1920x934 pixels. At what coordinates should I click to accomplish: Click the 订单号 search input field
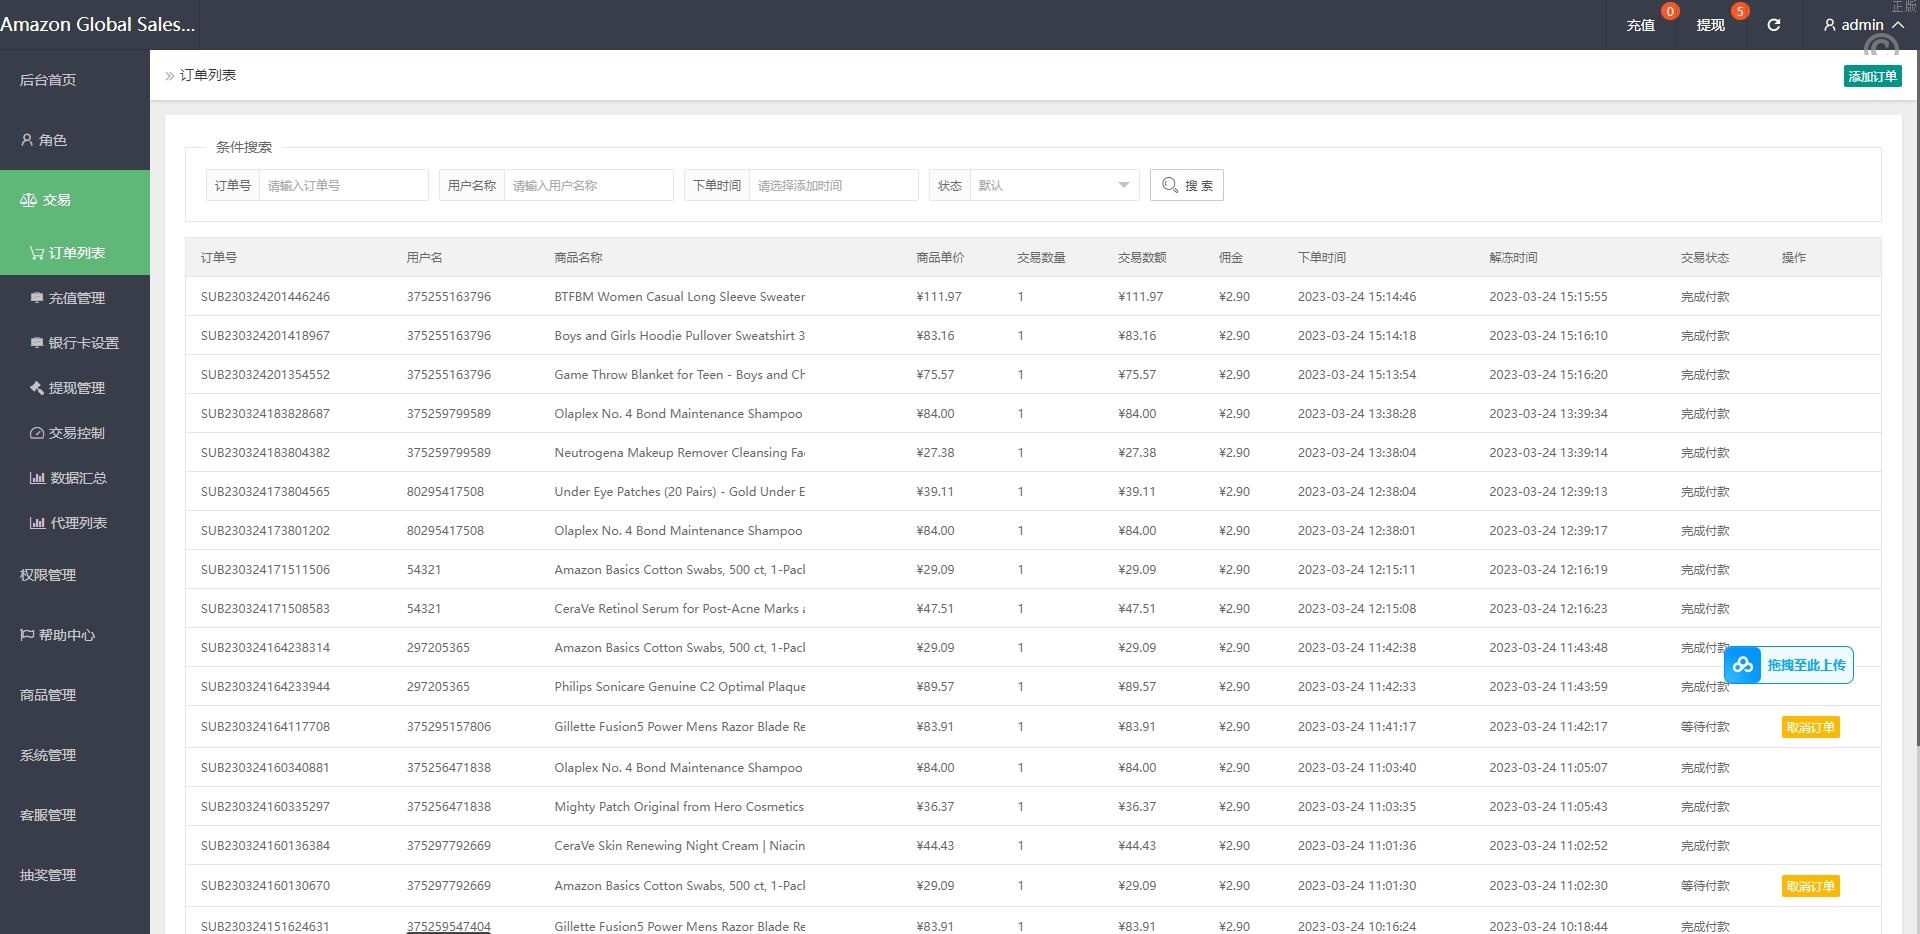(x=342, y=185)
